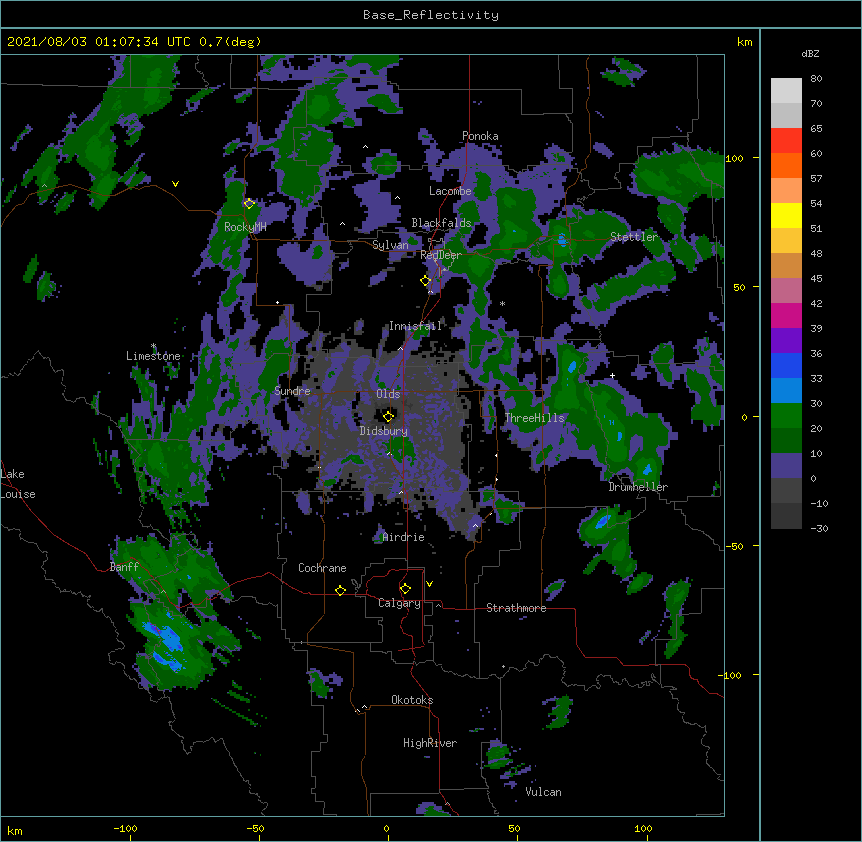Viewport: 862px width, 842px height.
Task: Pick the red 60-65 dBZ legend swatch
Action: coord(786,141)
